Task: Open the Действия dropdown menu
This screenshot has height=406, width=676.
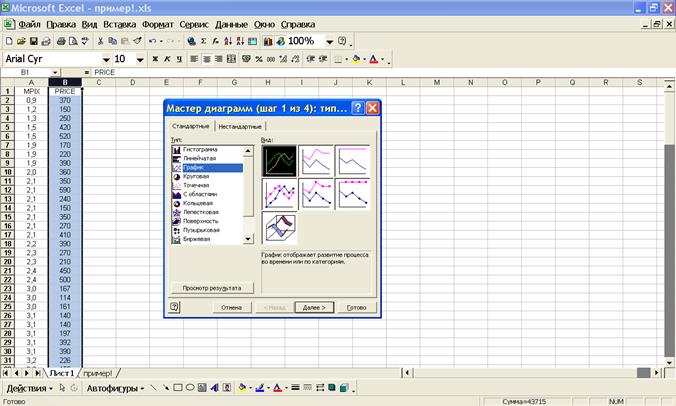Action: 29,388
